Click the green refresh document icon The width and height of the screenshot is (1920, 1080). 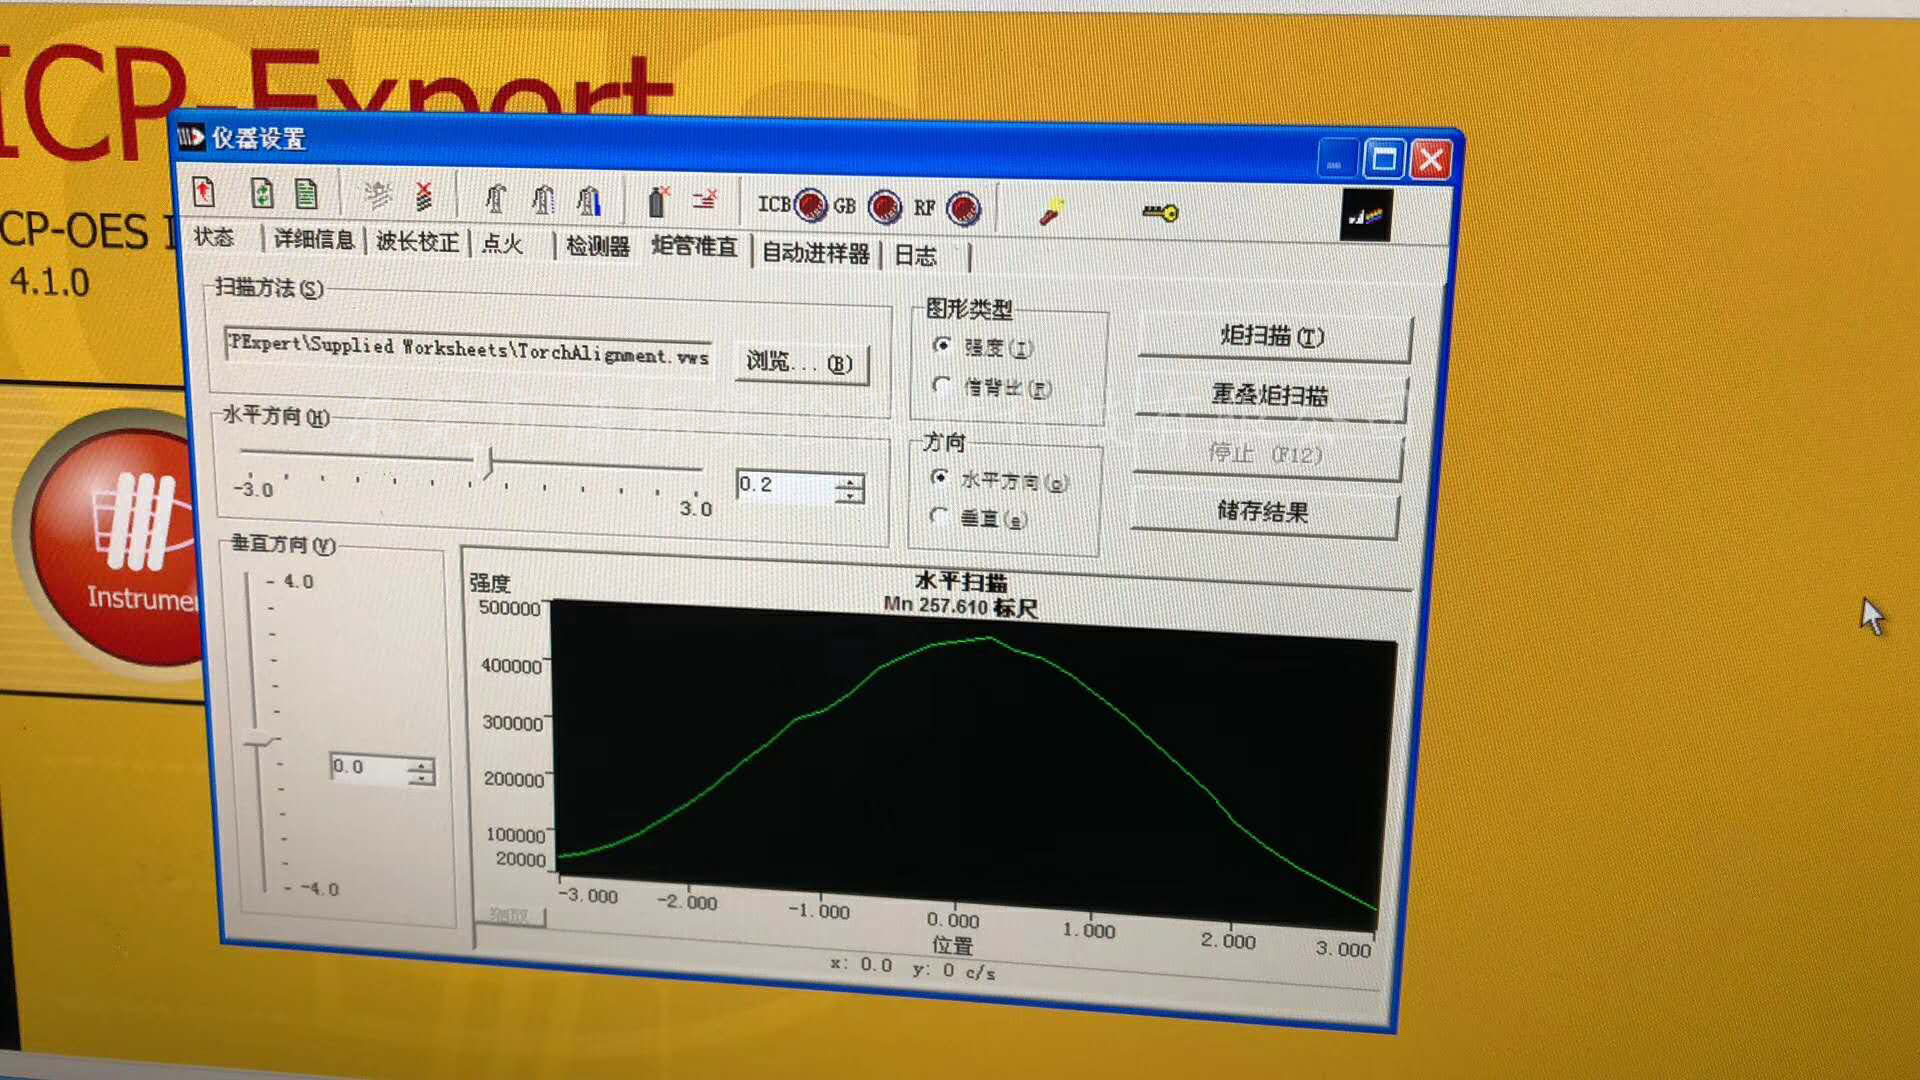262,192
